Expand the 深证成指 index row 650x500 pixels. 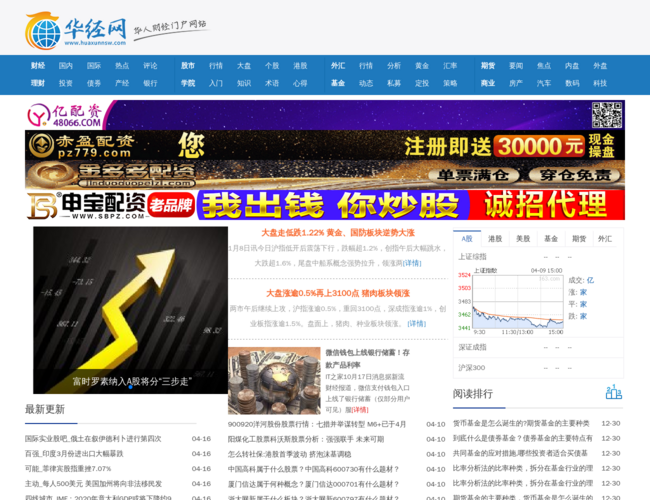(538, 347)
